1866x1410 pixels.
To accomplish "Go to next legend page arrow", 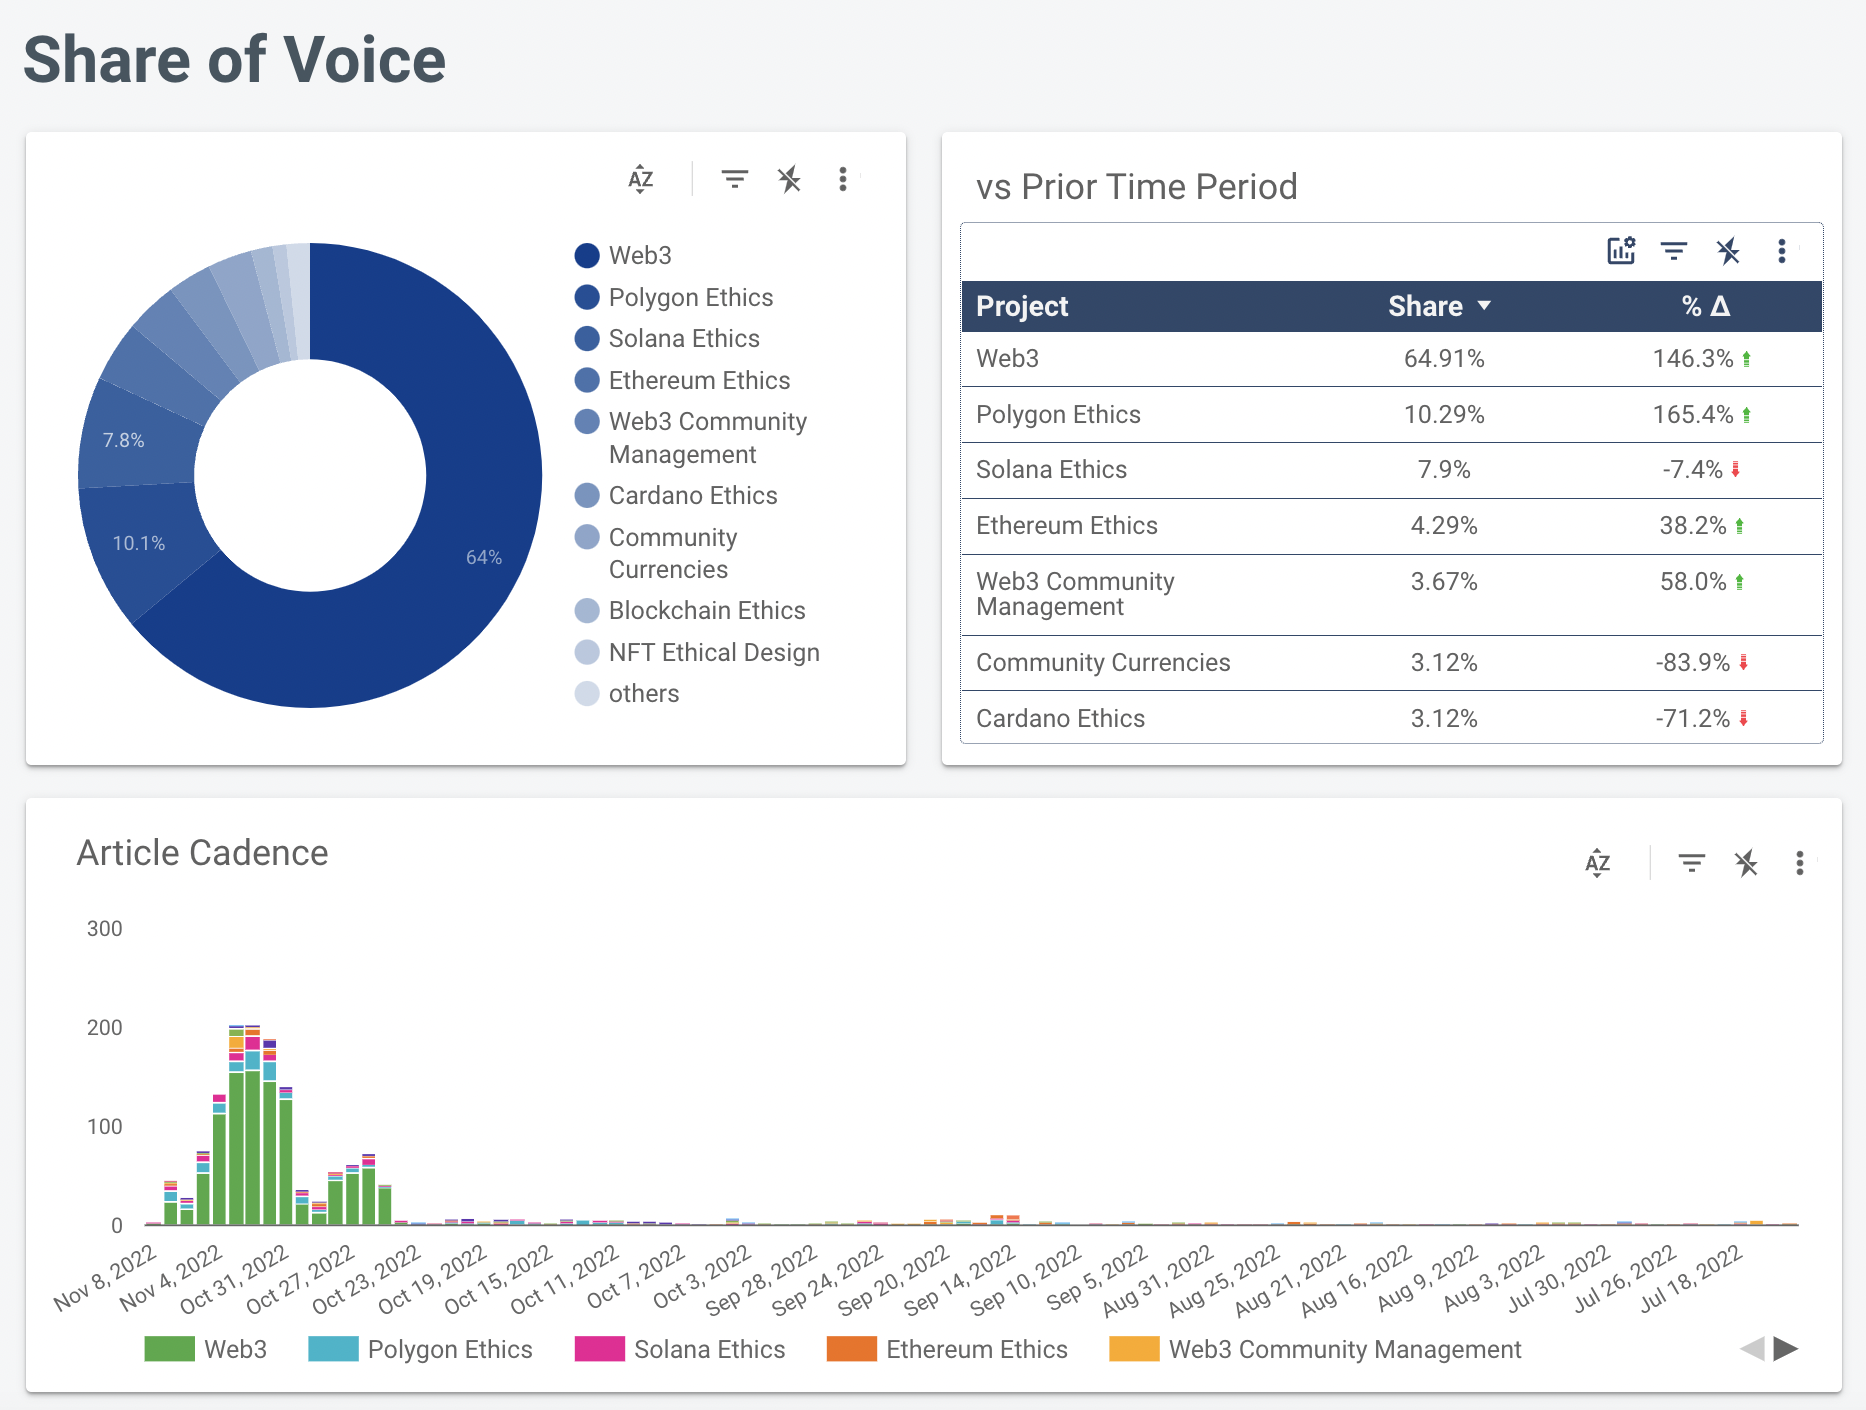I will pyautogui.click(x=1786, y=1349).
